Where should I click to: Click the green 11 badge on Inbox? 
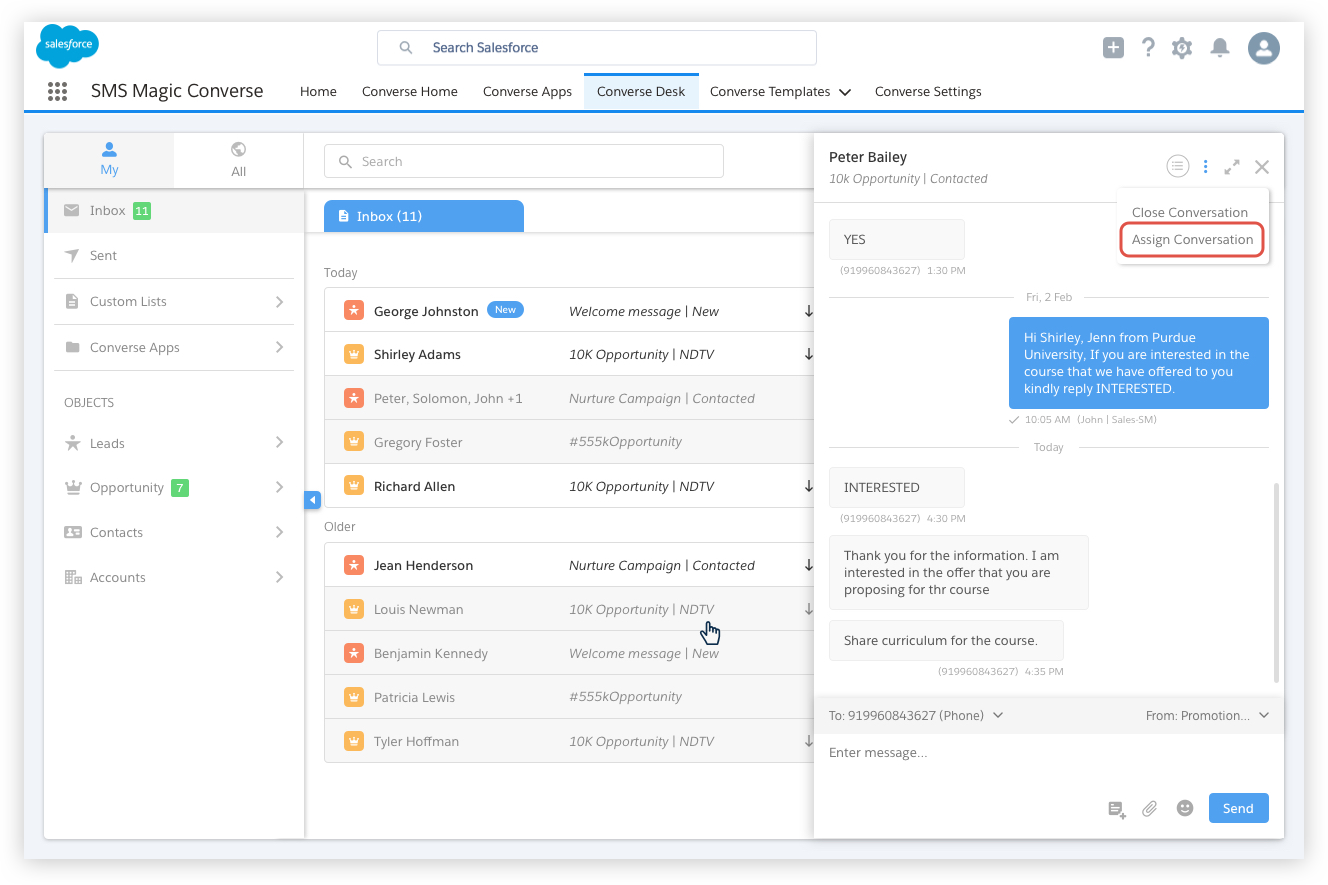point(142,211)
